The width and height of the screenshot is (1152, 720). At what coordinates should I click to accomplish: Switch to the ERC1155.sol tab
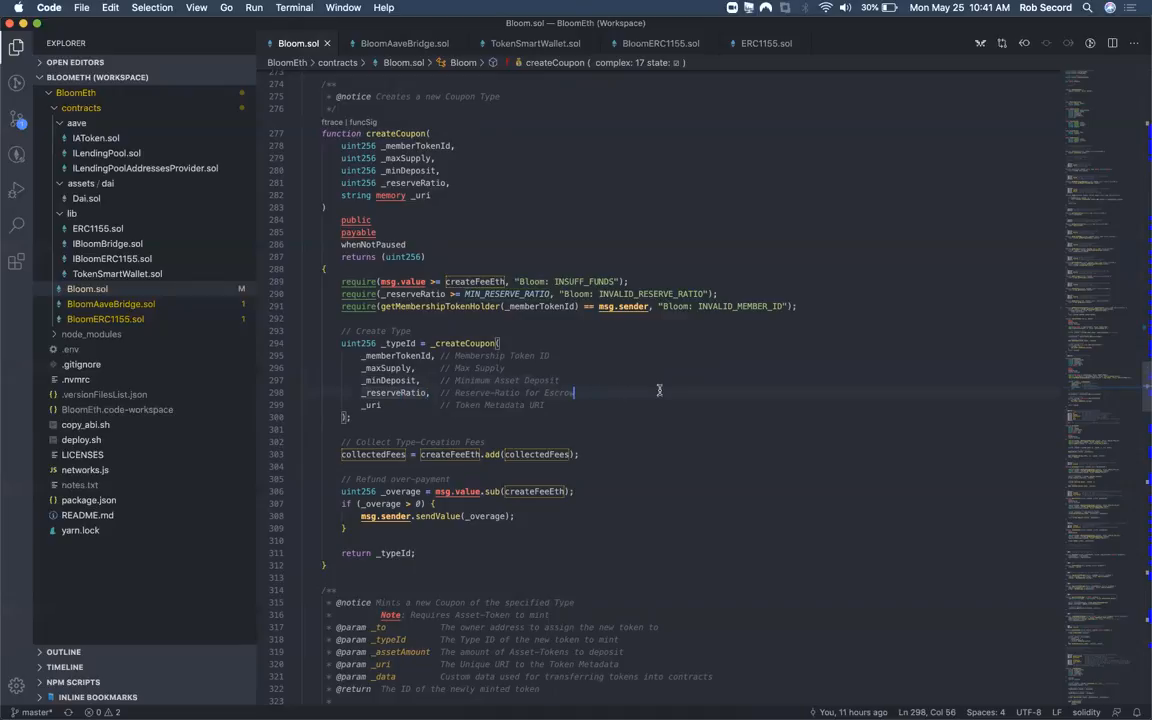point(766,43)
